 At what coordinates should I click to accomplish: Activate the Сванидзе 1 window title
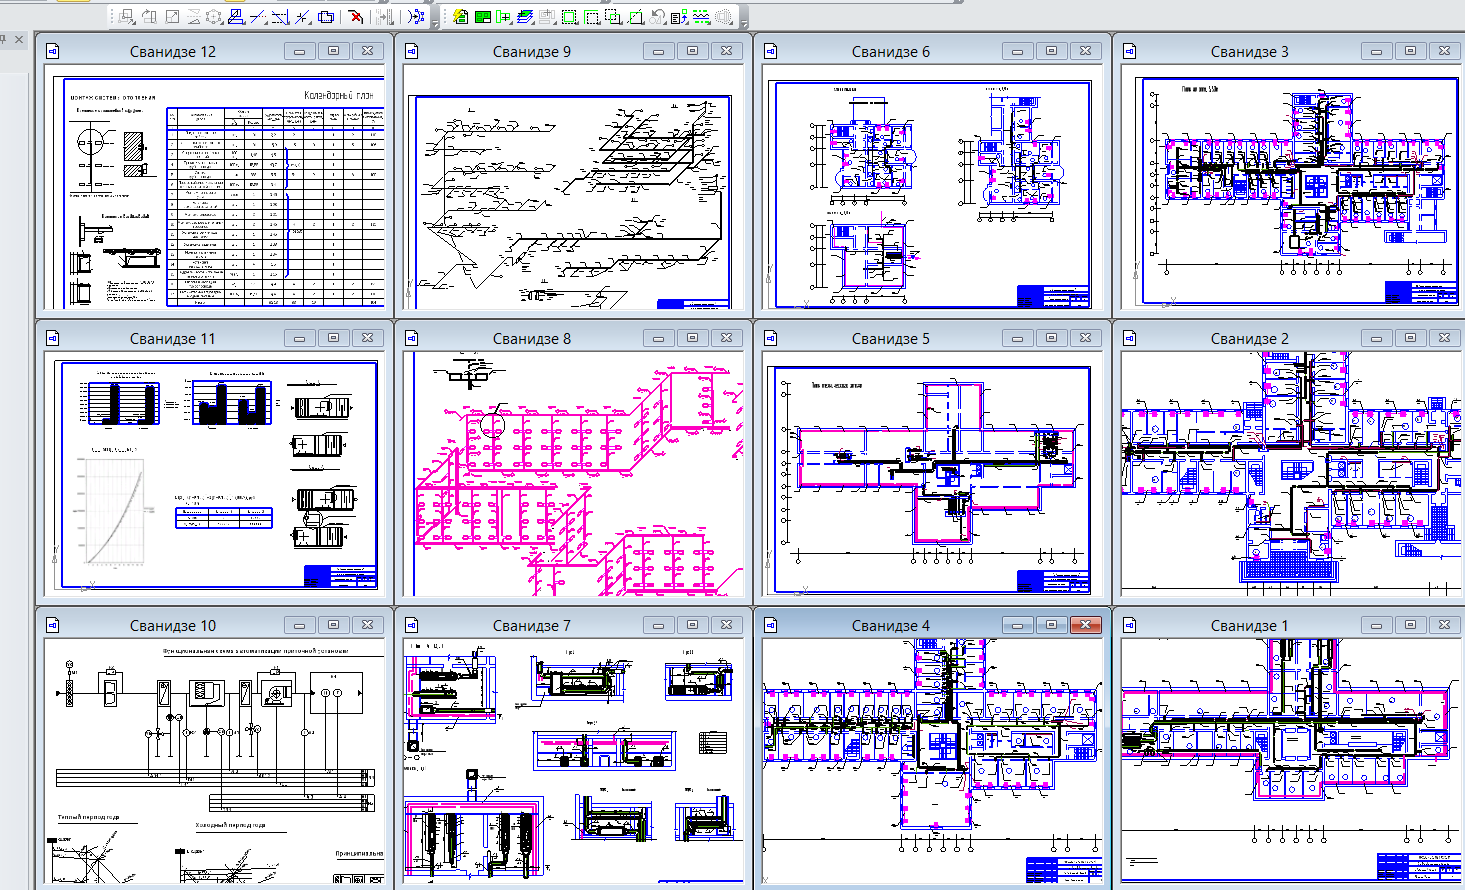[x=1250, y=625]
